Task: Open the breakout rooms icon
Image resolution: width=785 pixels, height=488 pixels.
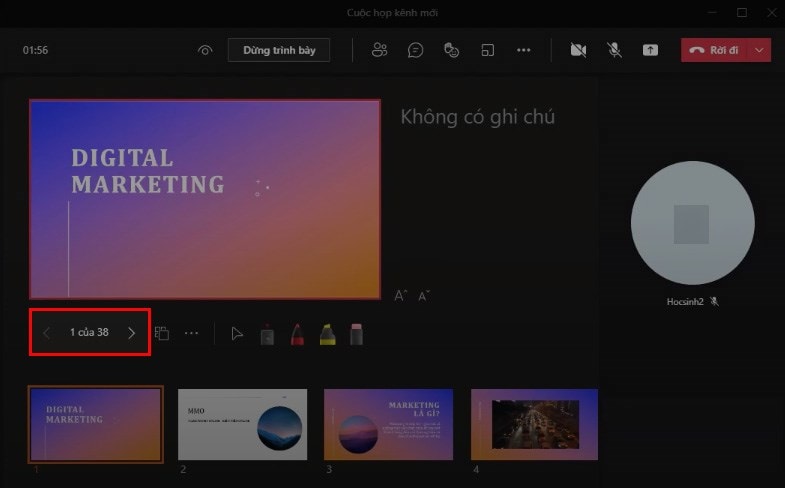Action: pos(488,50)
